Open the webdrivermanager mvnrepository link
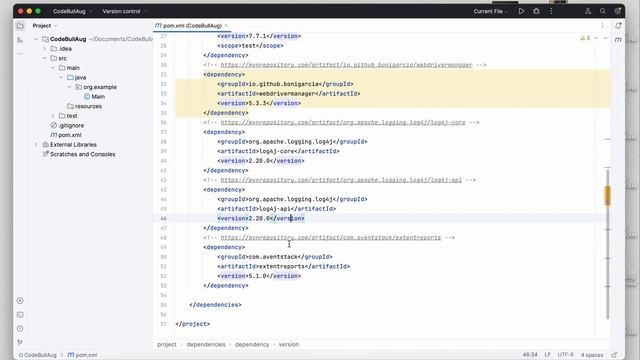The width and height of the screenshot is (640, 360). 346,65
